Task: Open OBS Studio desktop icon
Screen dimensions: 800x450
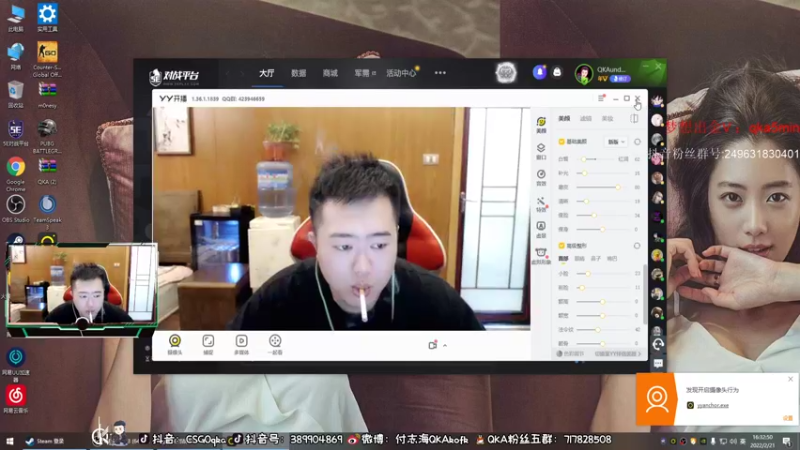Action: (x=16, y=209)
